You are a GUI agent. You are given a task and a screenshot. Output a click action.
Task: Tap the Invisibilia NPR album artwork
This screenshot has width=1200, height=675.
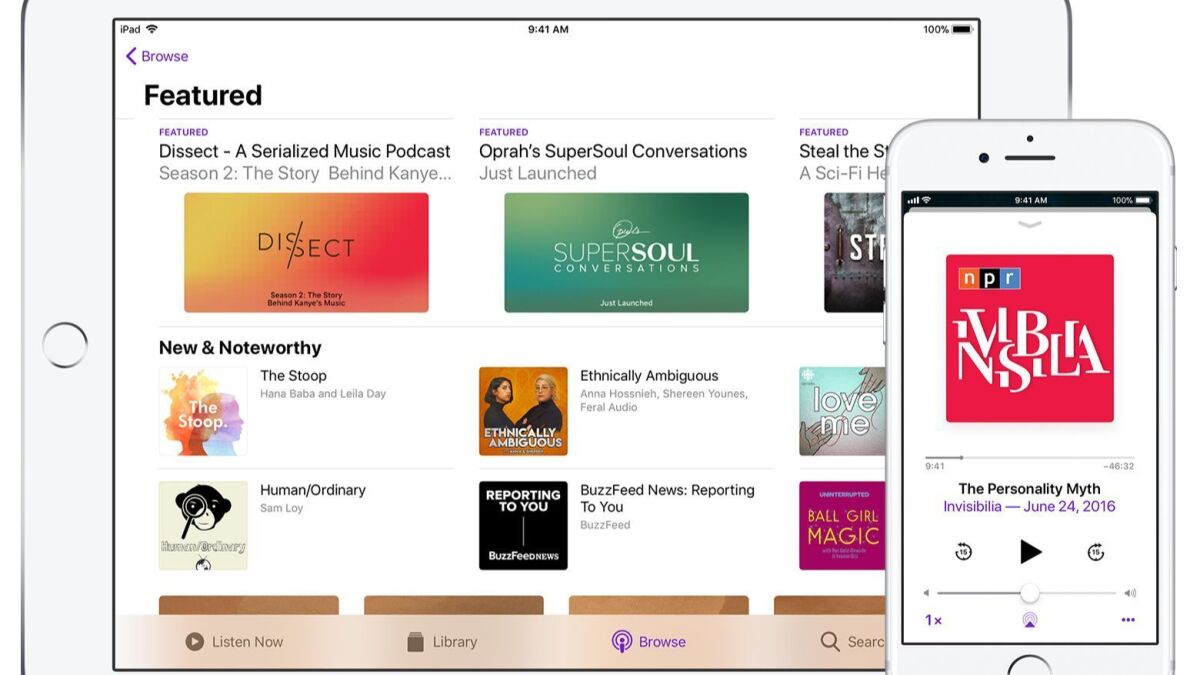pos(1030,338)
